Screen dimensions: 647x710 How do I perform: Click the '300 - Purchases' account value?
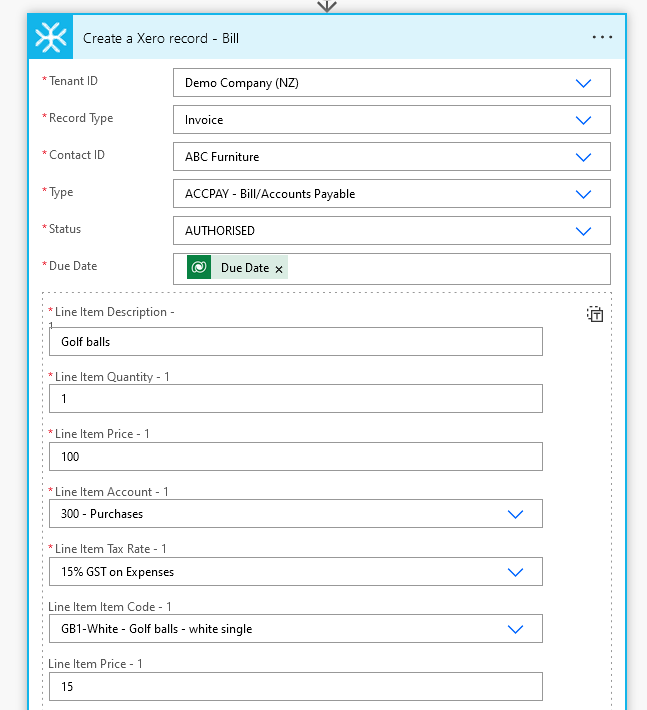click(102, 514)
